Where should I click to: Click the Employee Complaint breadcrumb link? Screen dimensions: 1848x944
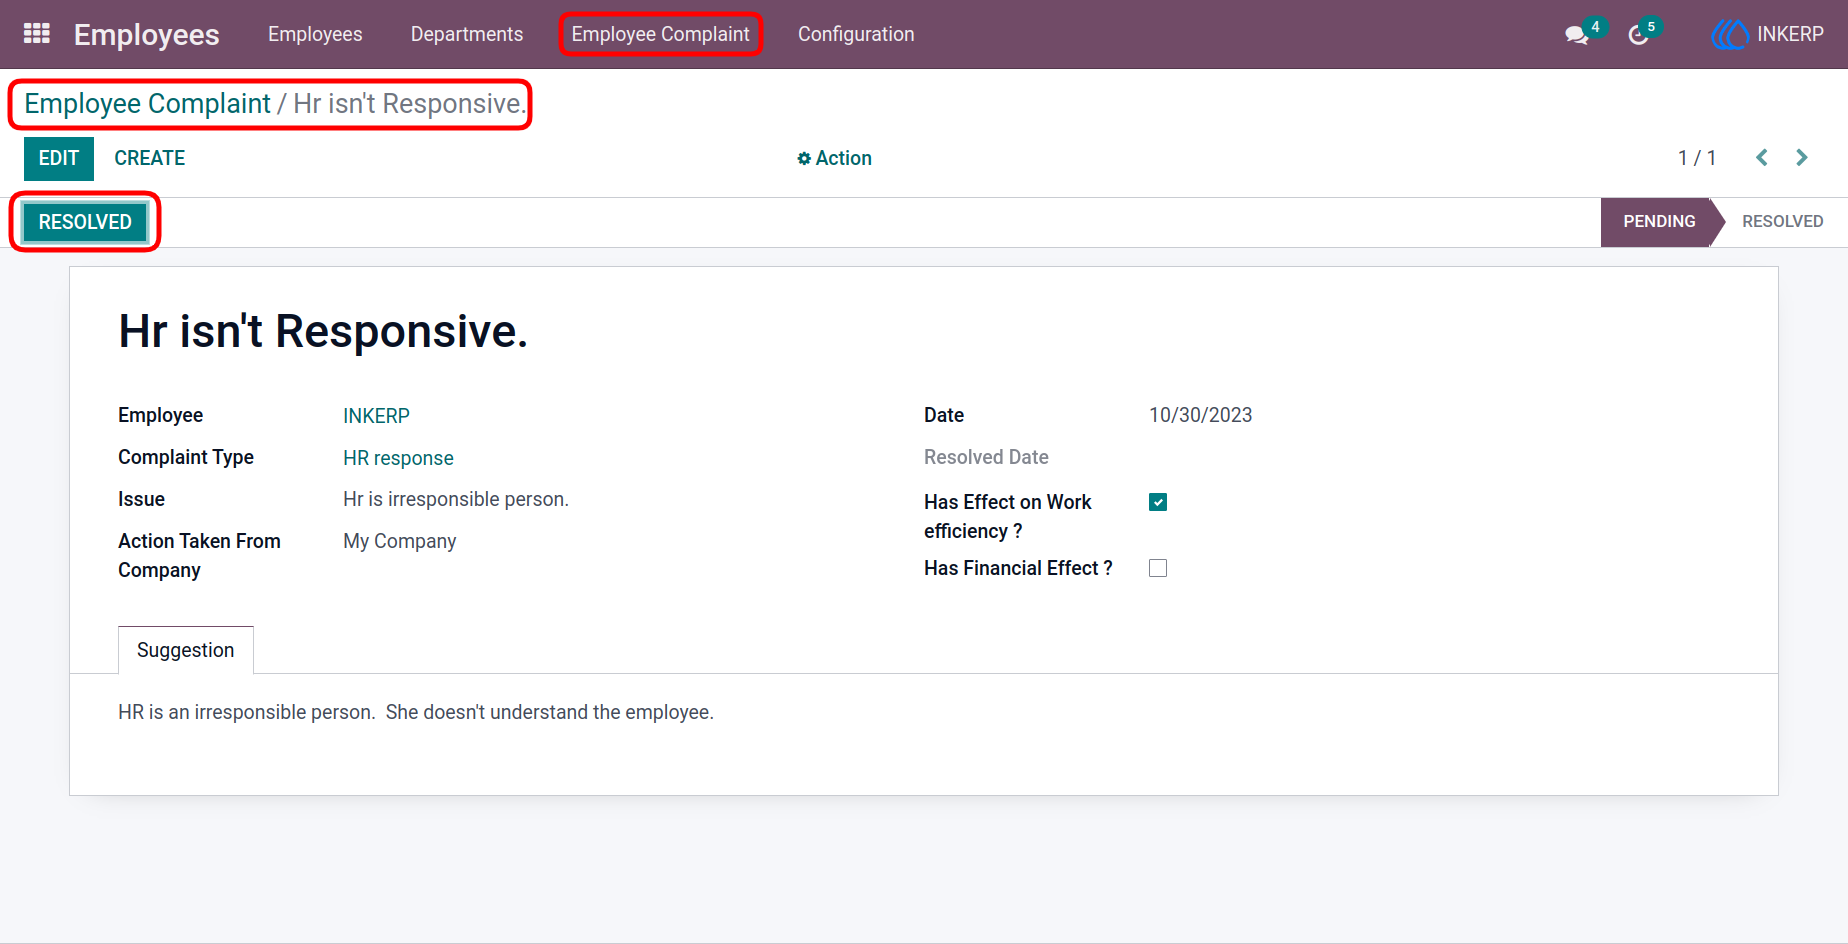pyautogui.click(x=147, y=103)
